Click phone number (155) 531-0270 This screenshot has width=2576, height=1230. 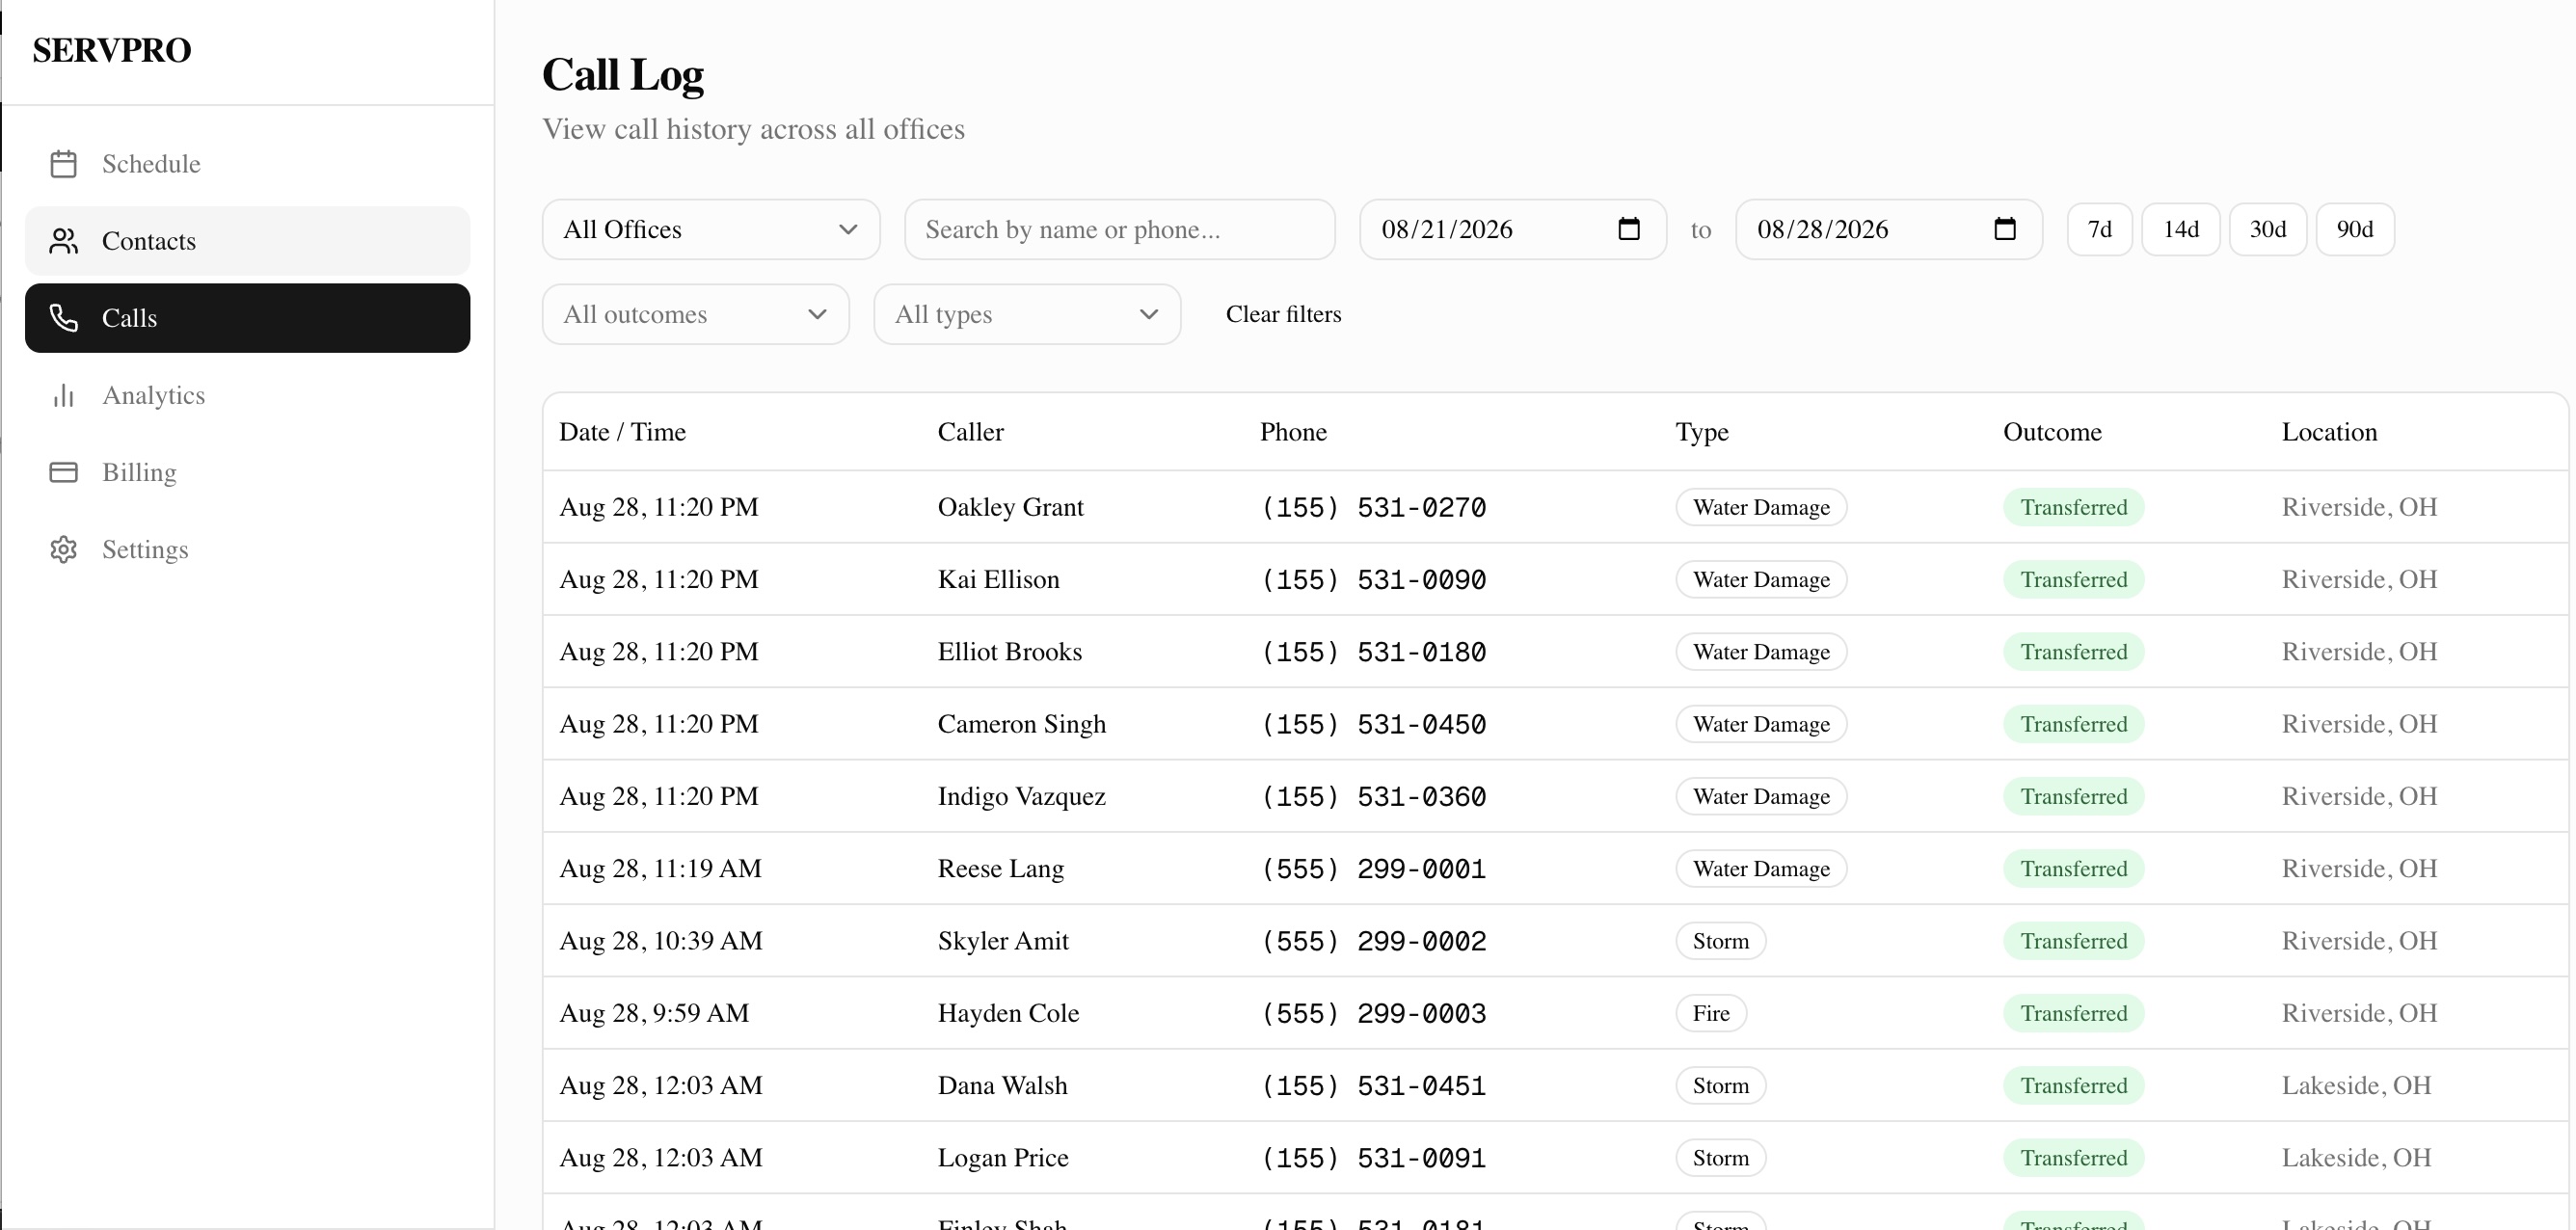click(x=1373, y=507)
